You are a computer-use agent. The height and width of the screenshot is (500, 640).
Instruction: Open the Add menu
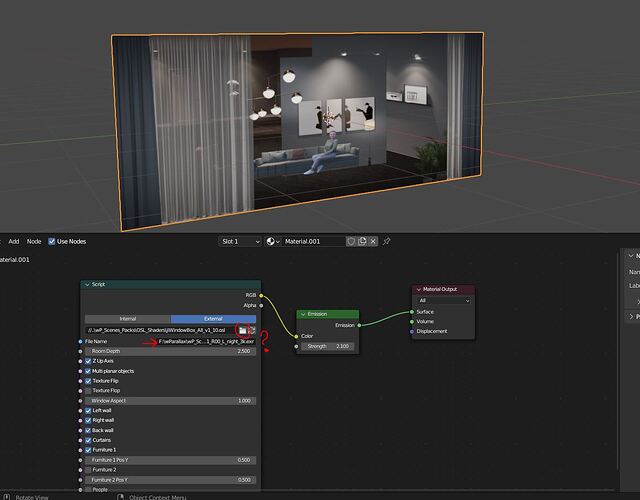pyautogui.click(x=14, y=242)
